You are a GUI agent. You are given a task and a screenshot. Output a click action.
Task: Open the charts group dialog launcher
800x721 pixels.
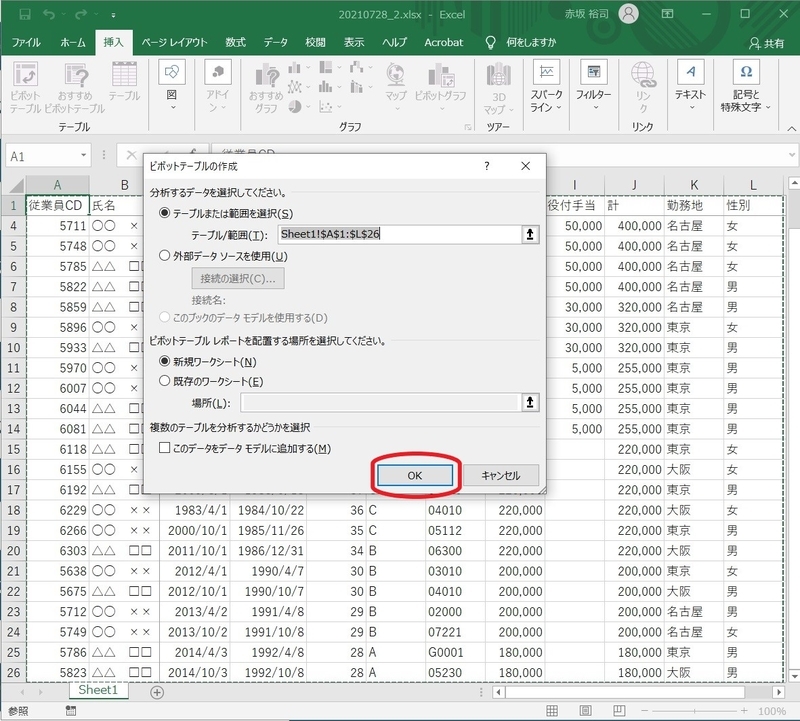pos(468,127)
